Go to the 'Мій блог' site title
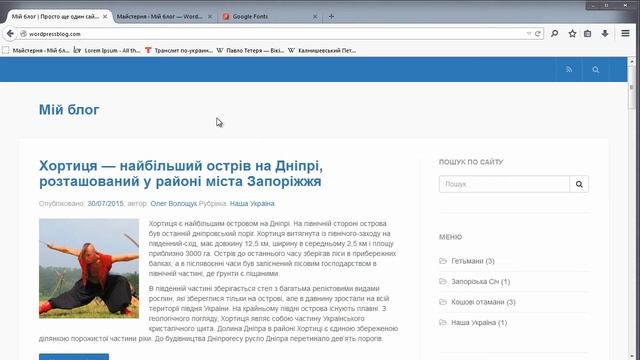 click(x=69, y=109)
